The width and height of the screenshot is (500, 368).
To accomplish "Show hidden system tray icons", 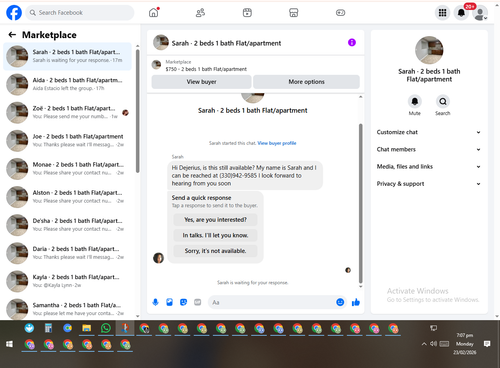I will (424, 344).
